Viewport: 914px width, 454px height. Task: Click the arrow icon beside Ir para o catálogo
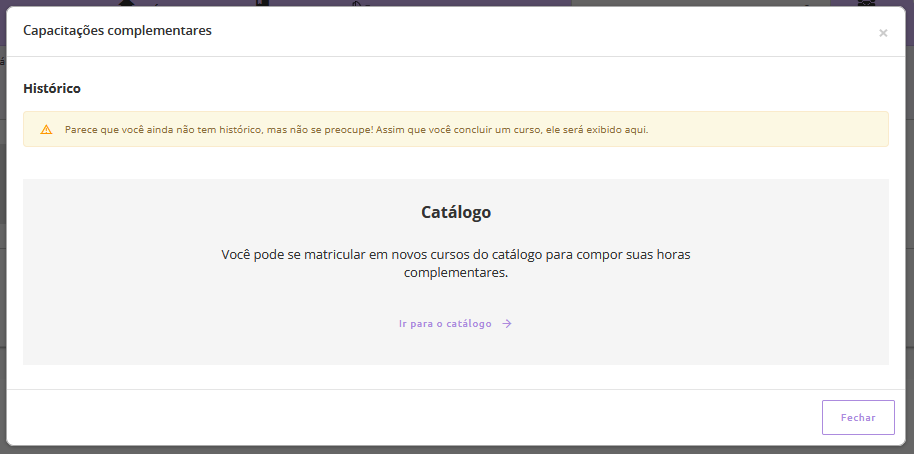coord(507,324)
